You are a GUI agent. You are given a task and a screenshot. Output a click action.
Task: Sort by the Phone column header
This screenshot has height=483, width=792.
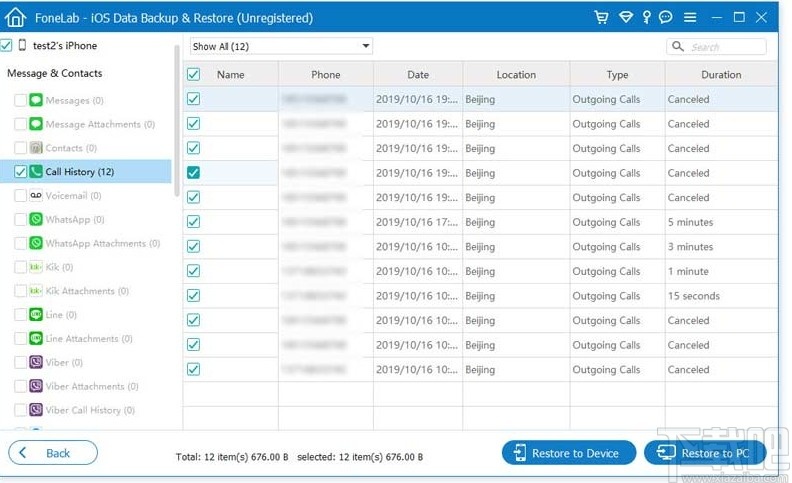click(326, 74)
